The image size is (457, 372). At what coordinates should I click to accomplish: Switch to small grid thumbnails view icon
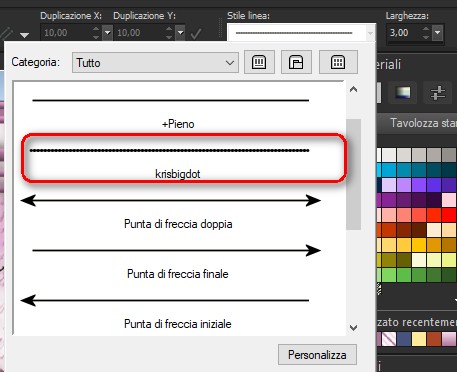(338, 62)
